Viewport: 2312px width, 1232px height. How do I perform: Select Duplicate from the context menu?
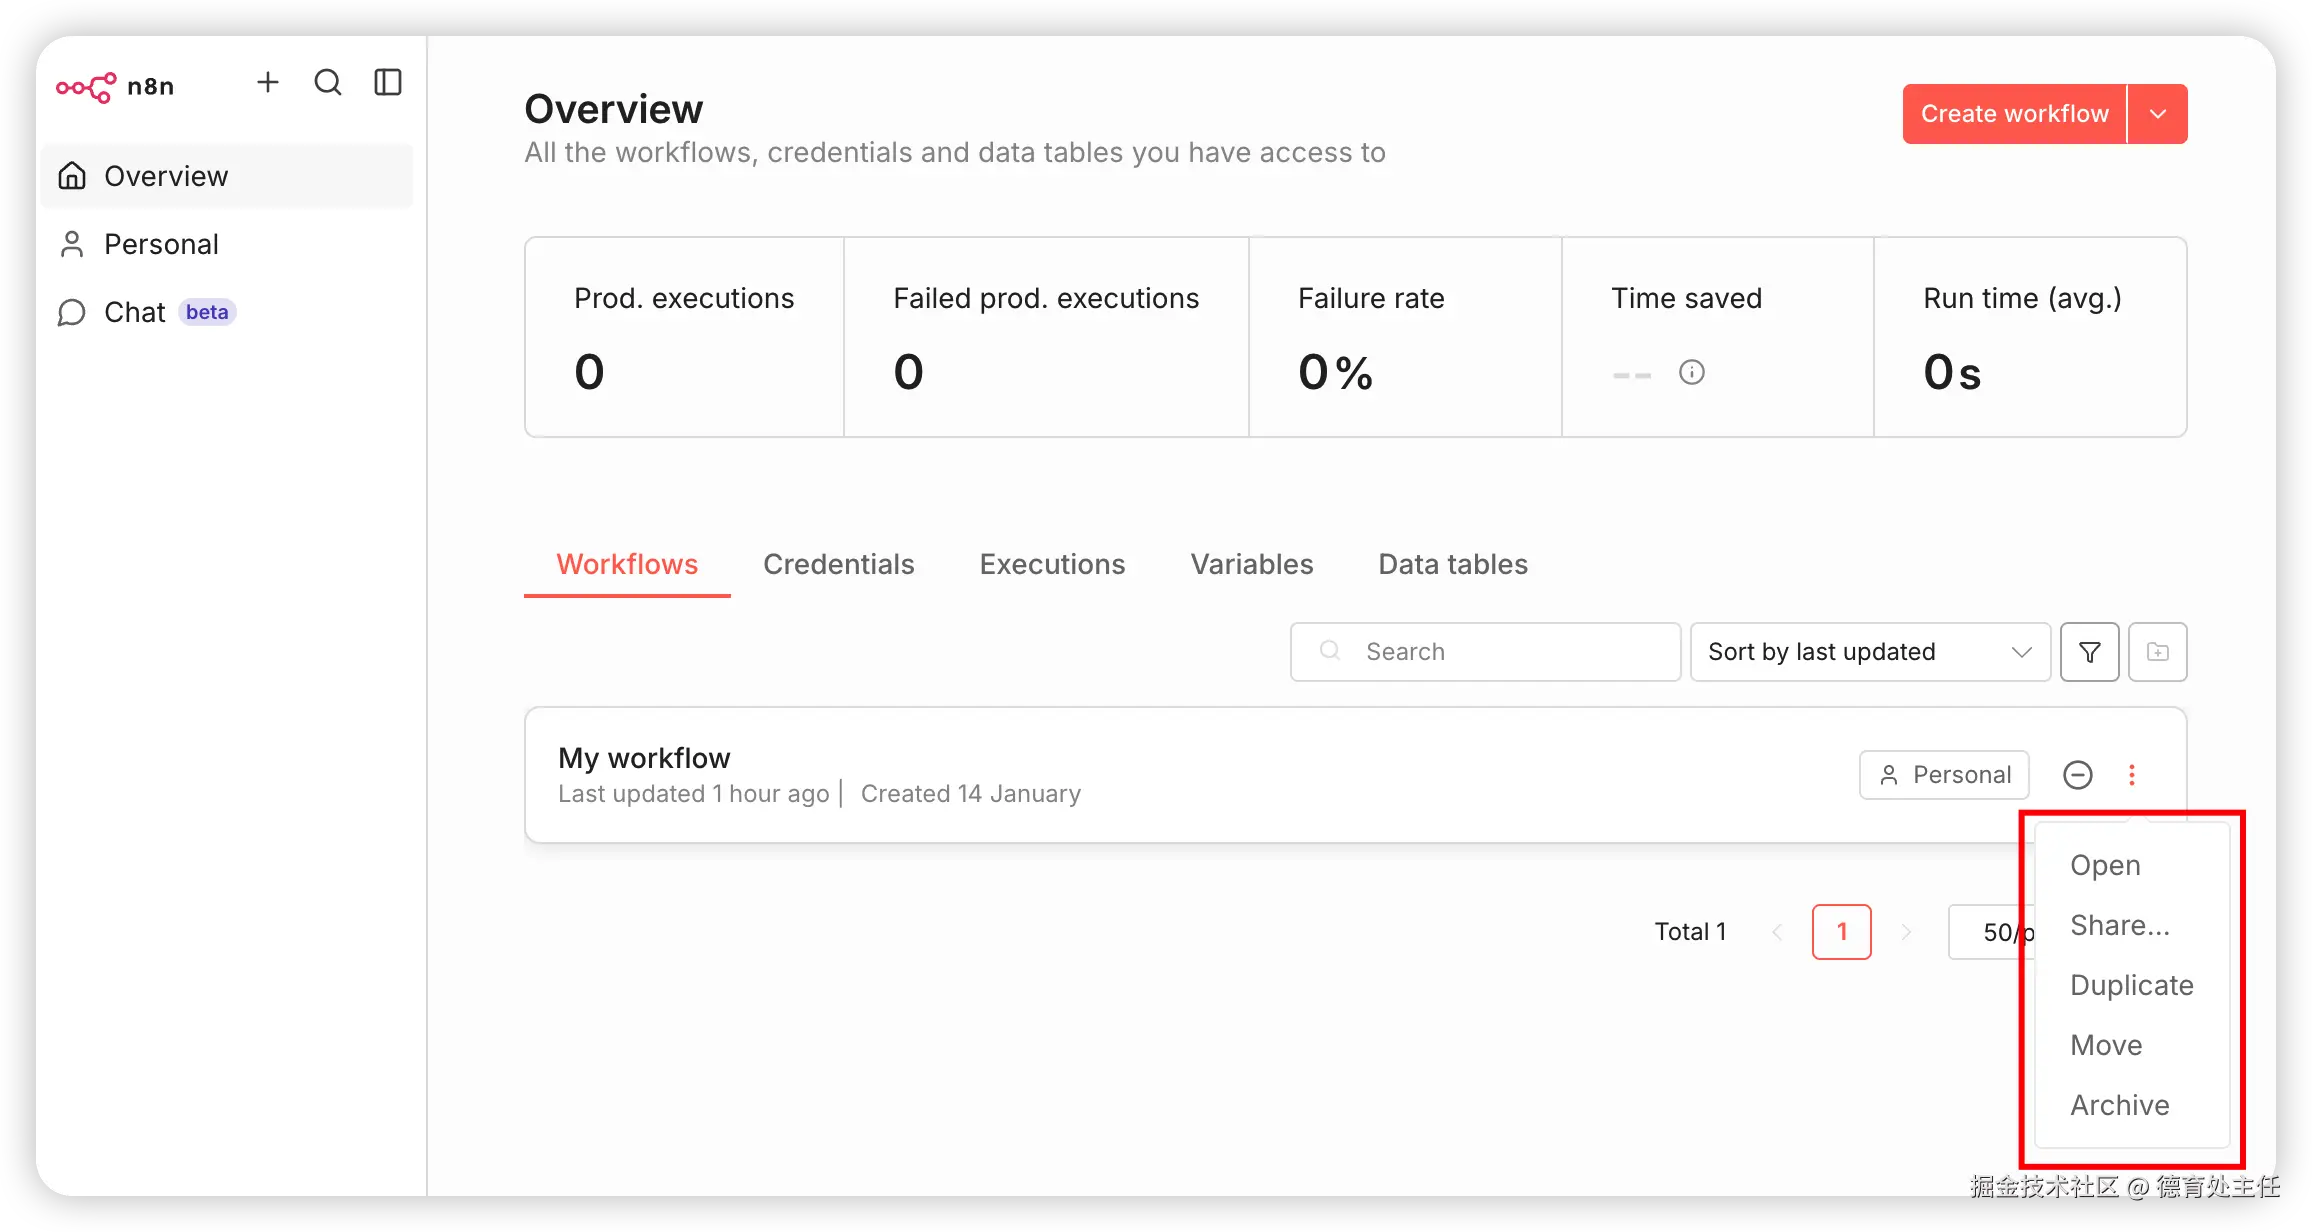(x=2131, y=985)
